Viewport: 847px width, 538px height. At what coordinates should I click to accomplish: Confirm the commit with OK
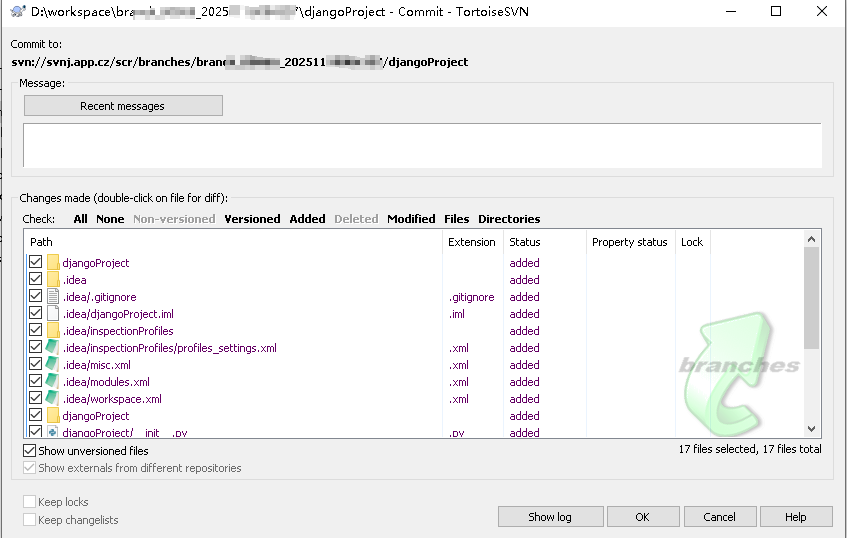click(643, 517)
